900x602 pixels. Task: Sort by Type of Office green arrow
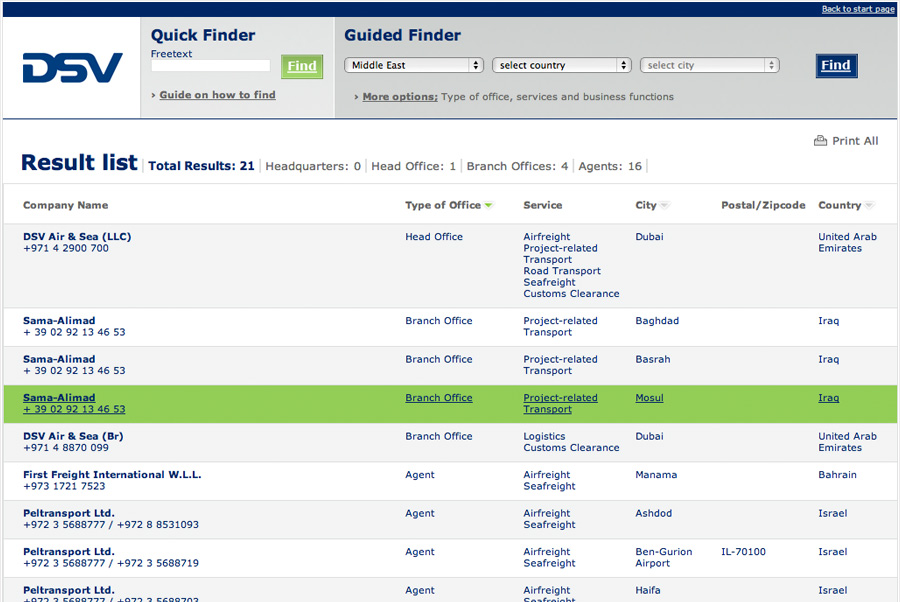click(x=488, y=205)
